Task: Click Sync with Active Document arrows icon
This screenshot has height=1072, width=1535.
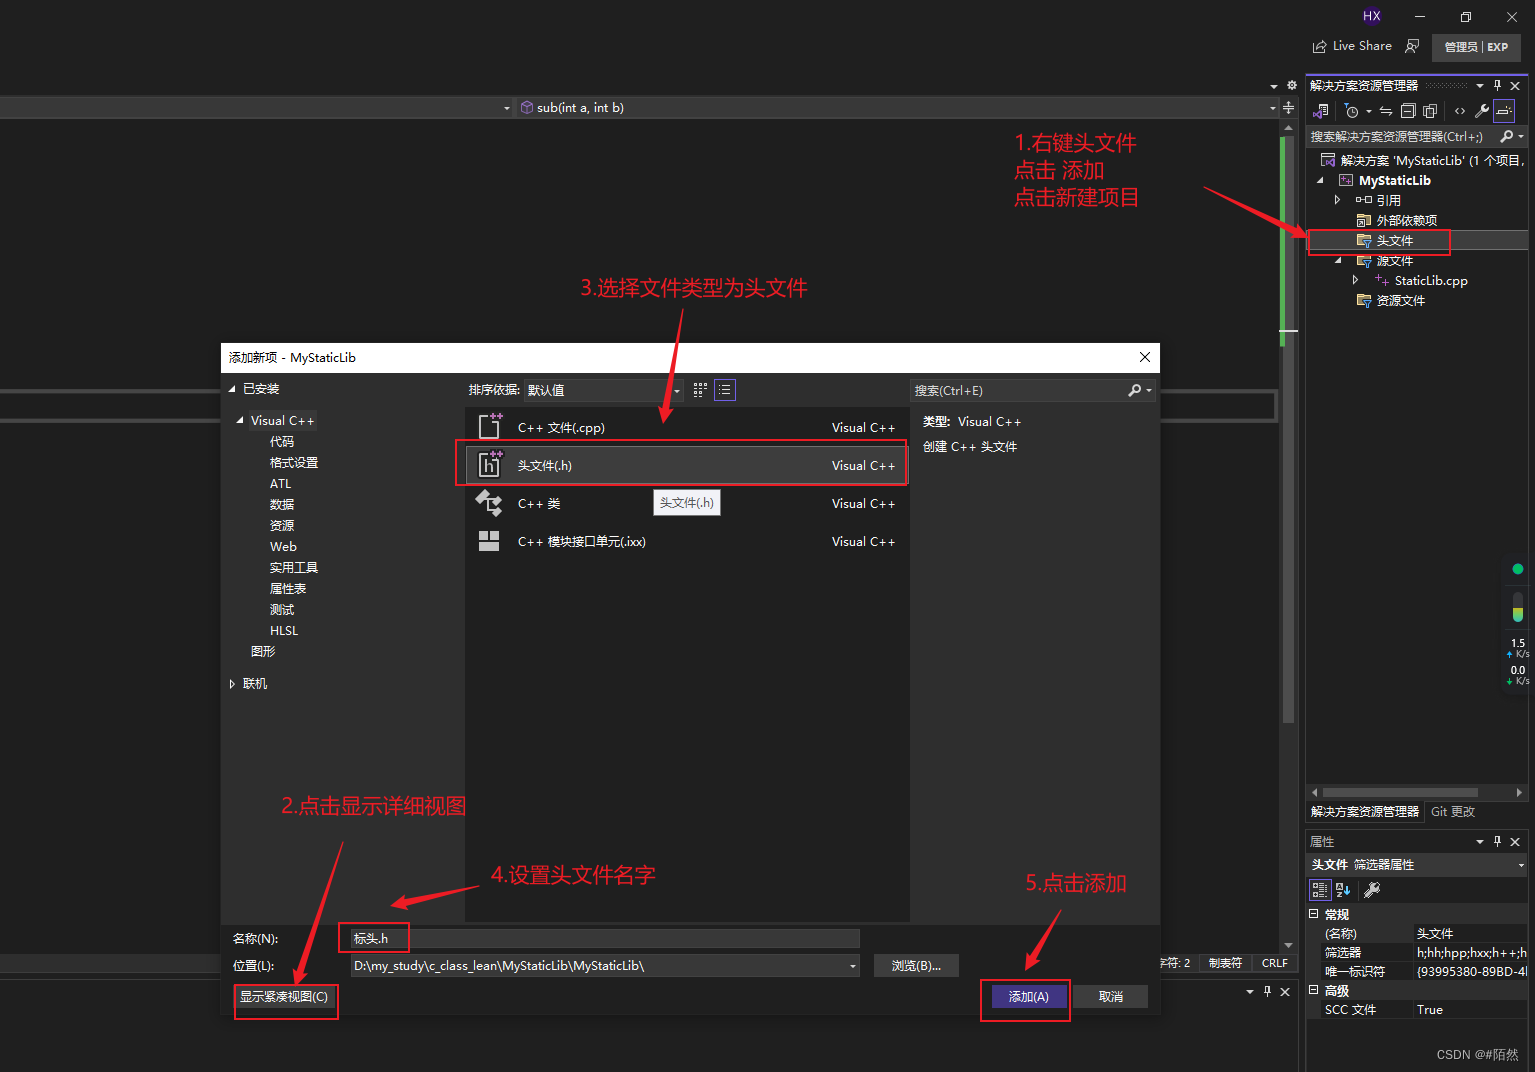Action: pyautogui.click(x=1386, y=111)
